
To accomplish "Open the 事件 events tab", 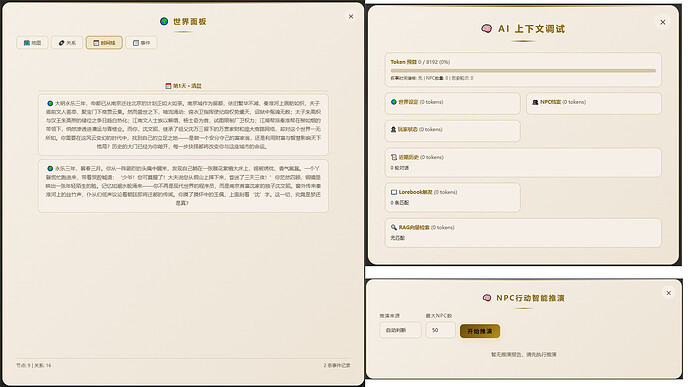I will tap(141, 43).
